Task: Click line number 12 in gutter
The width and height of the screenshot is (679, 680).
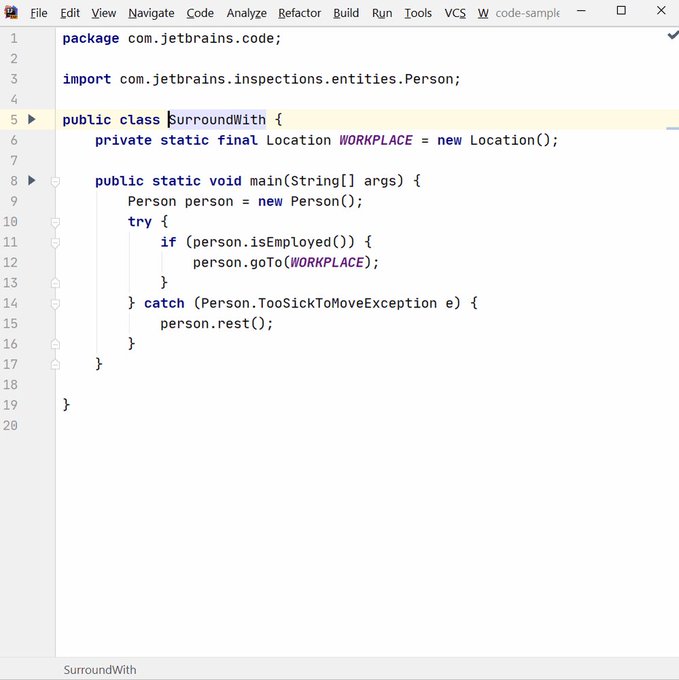Action: click(10, 262)
